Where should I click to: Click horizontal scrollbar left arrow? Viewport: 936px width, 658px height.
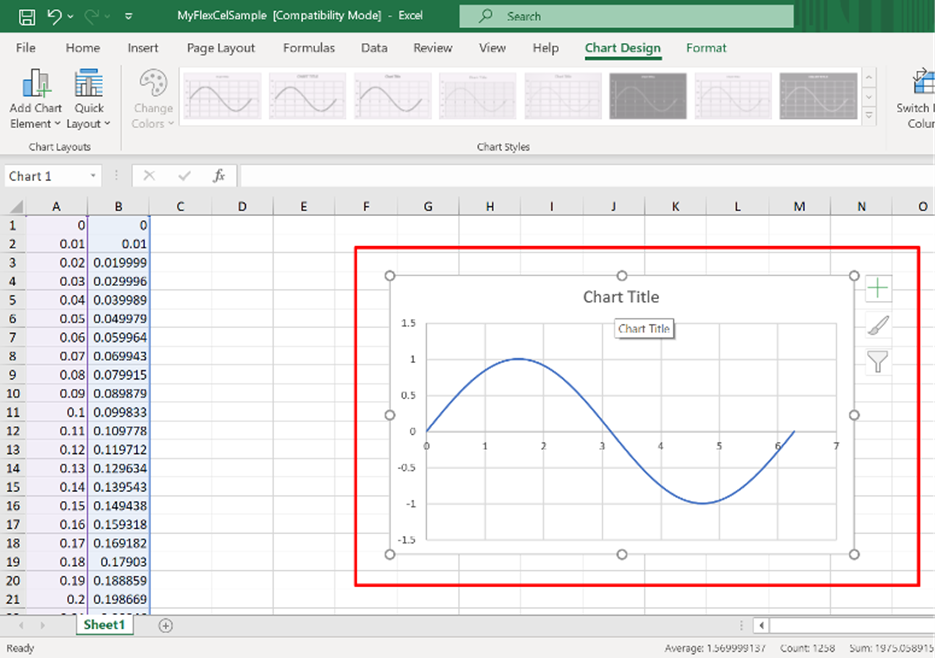(761, 625)
